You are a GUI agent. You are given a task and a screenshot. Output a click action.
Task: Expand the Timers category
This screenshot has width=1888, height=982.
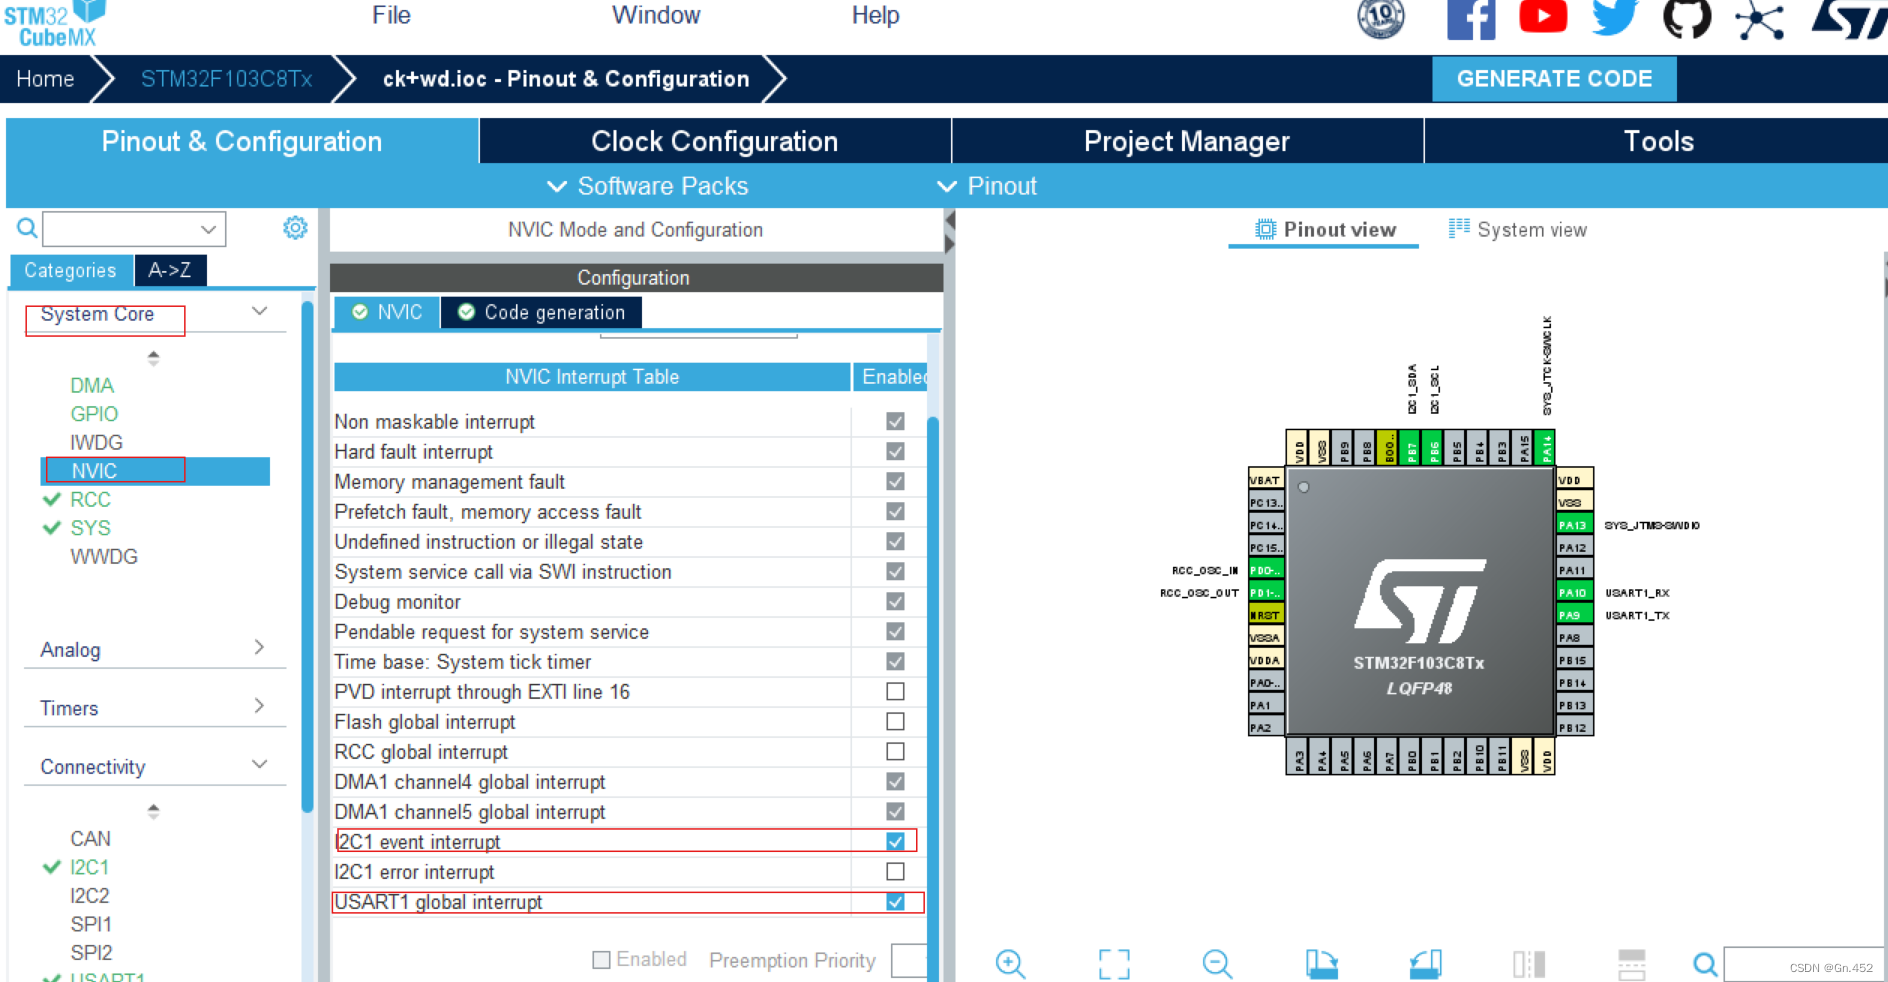pyautogui.click(x=259, y=705)
